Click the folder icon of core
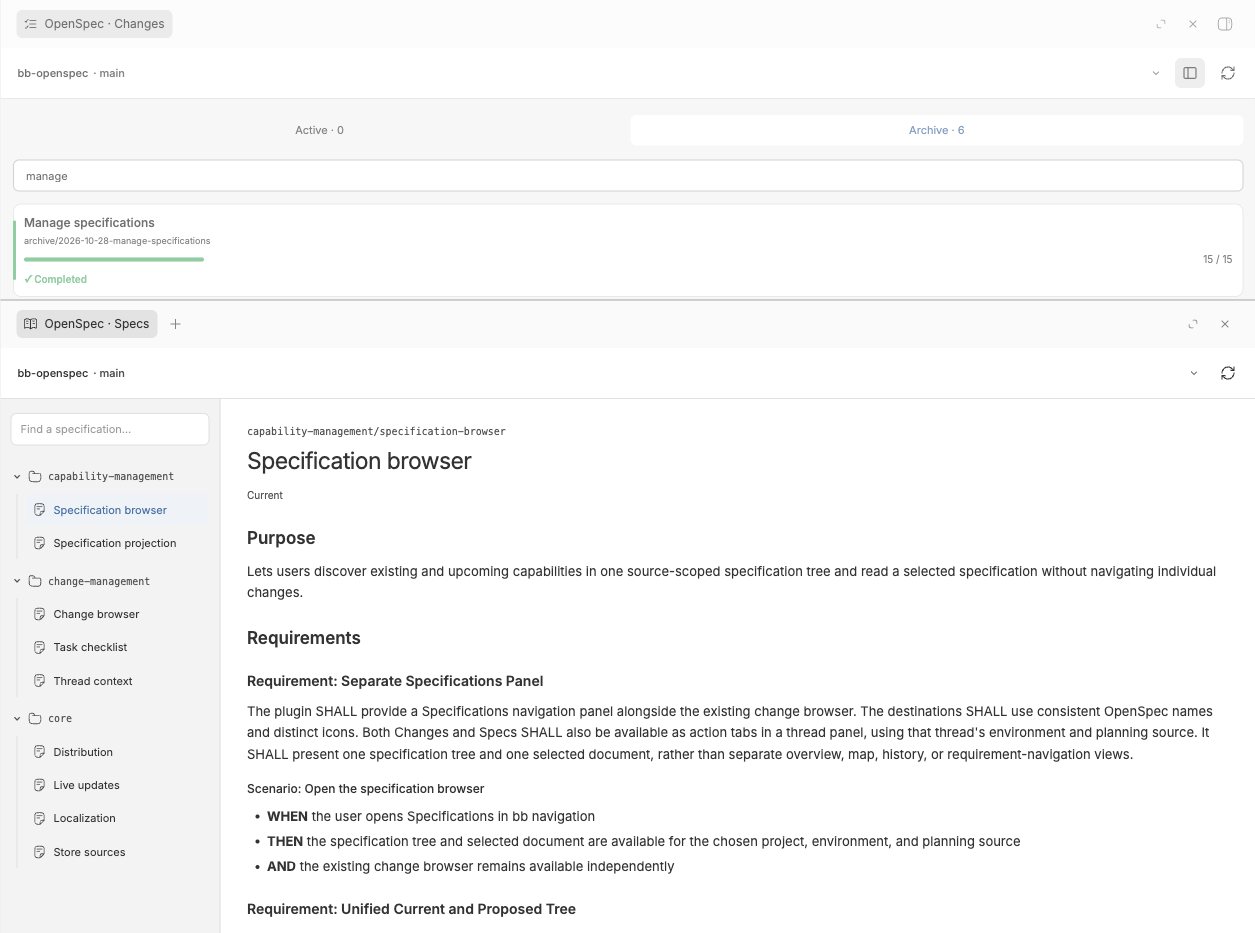Viewport: 1255px width, 933px height. coord(35,718)
